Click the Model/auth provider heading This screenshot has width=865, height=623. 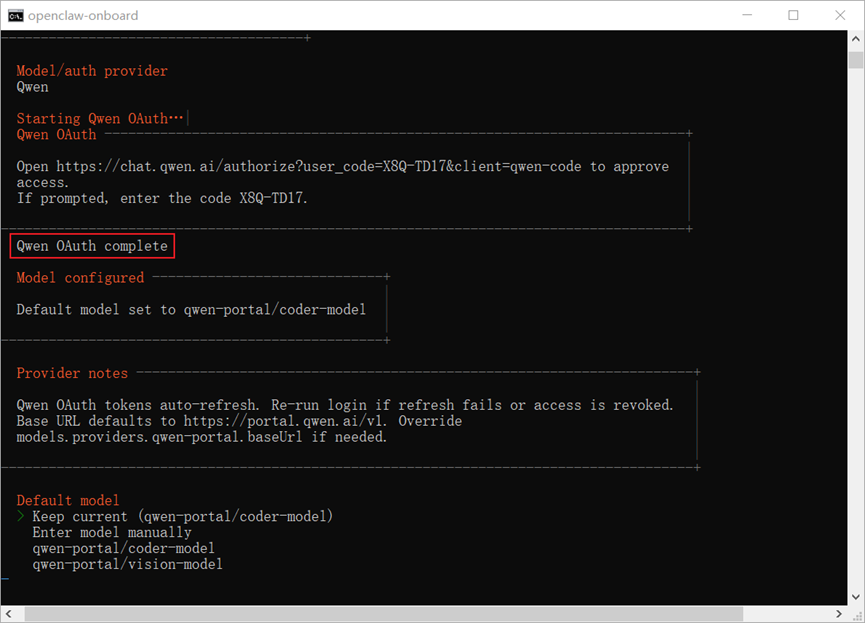pyautogui.click(x=92, y=71)
